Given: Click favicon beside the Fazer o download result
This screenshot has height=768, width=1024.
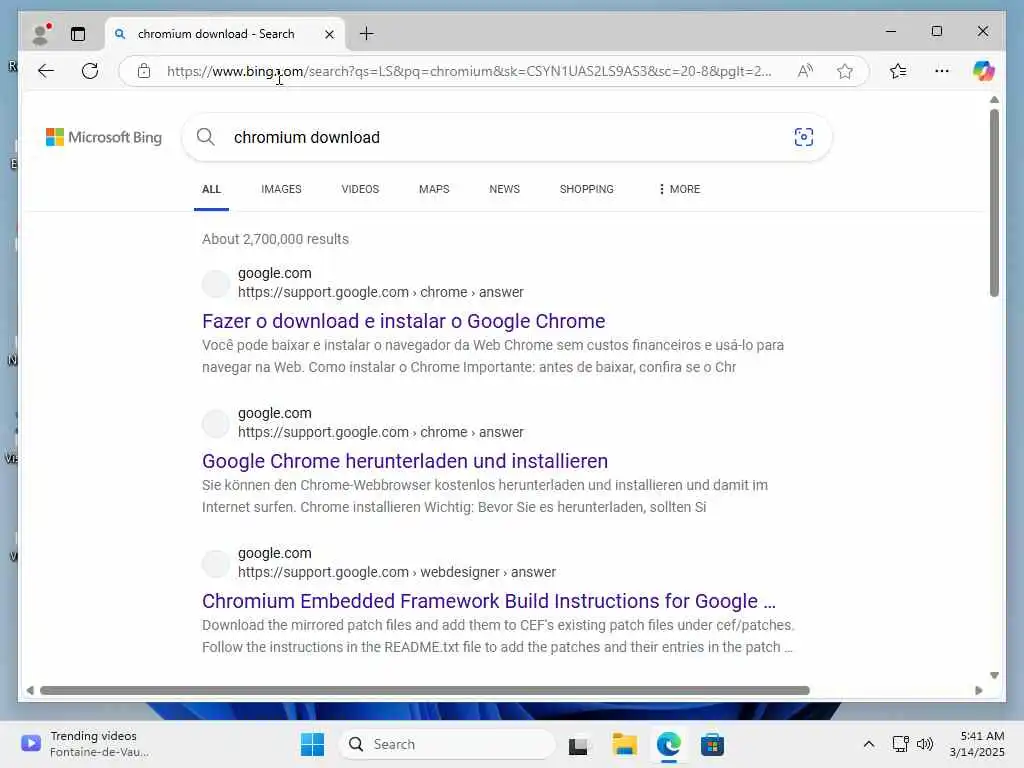Looking at the screenshot, I should 216,283.
